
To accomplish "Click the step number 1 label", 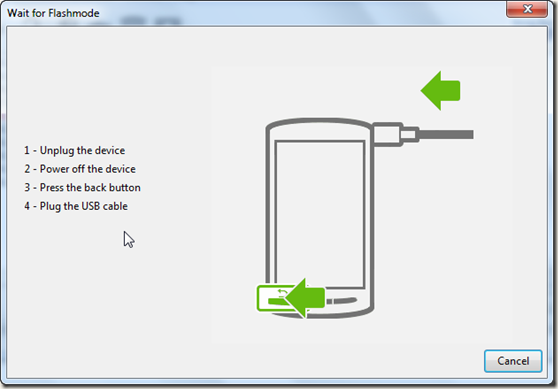I will tap(27, 150).
